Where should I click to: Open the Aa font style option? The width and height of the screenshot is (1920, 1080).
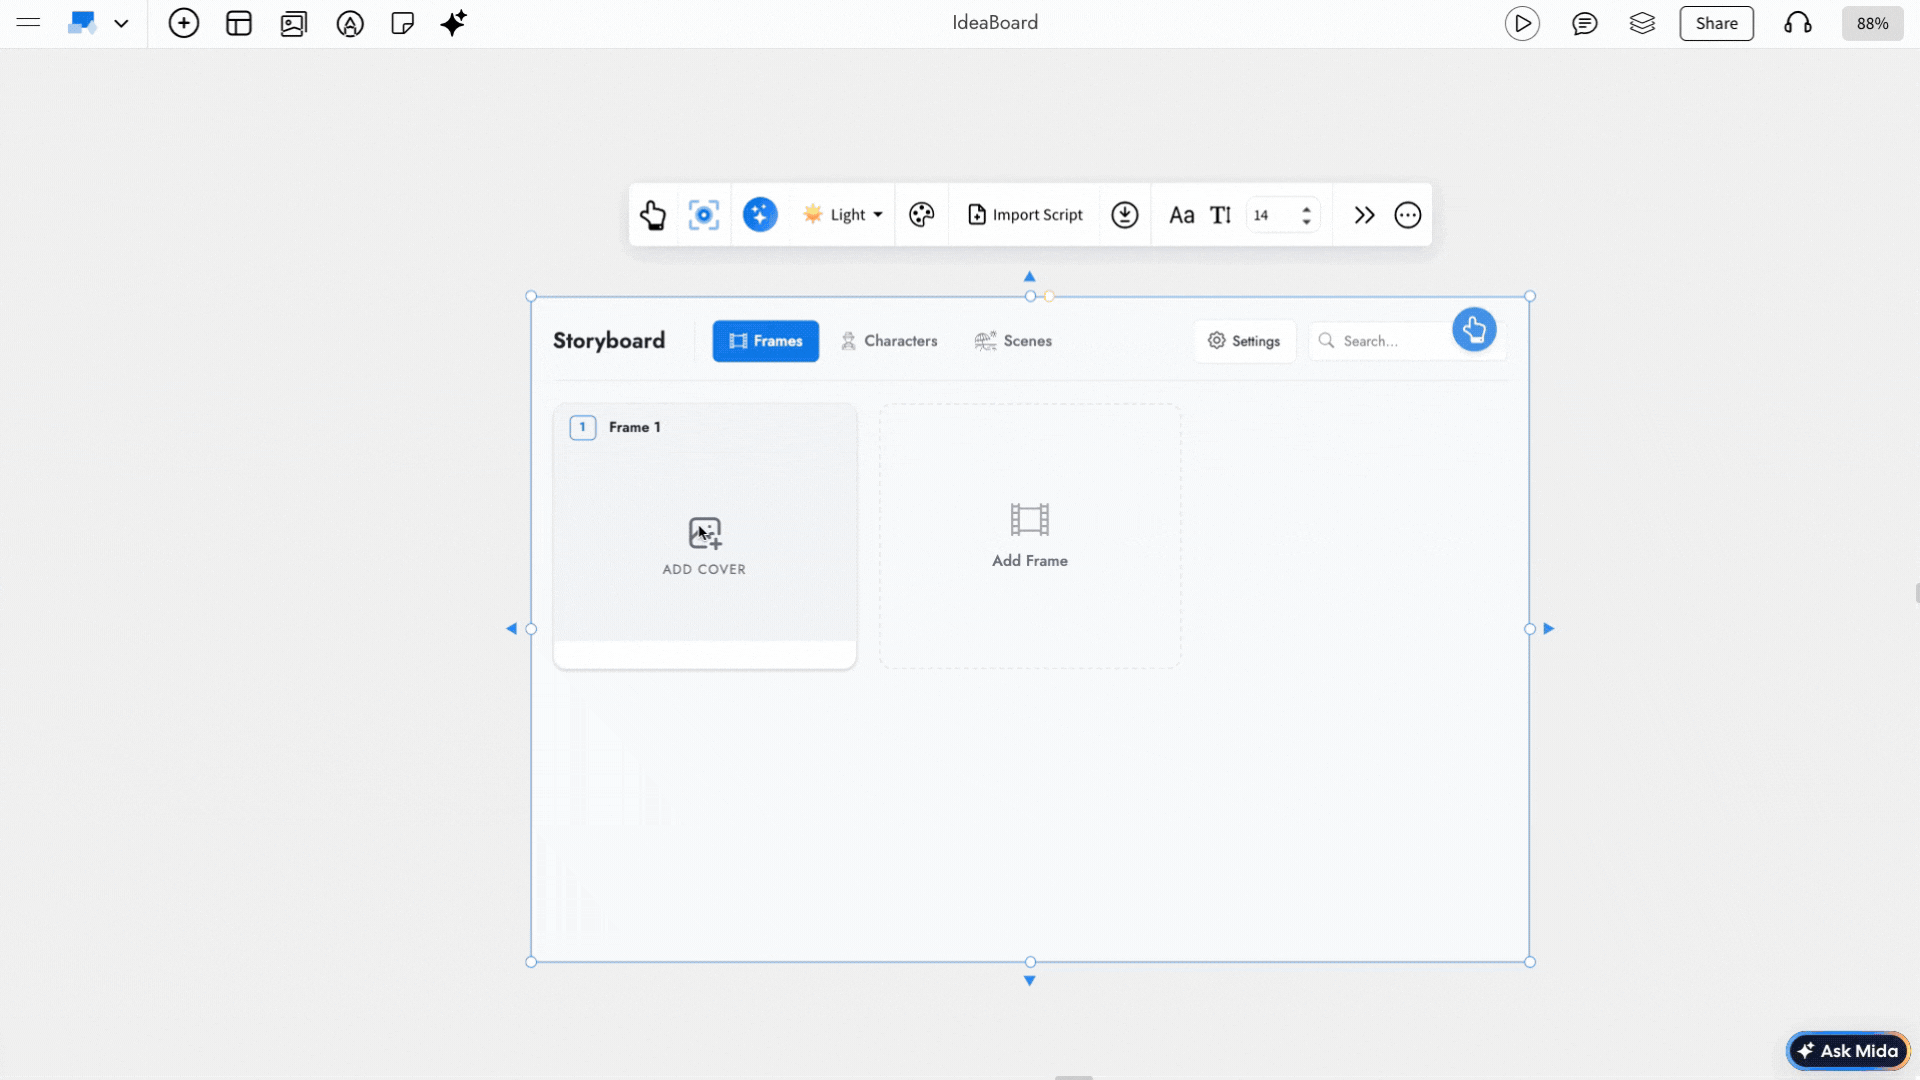tap(1181, 215)
